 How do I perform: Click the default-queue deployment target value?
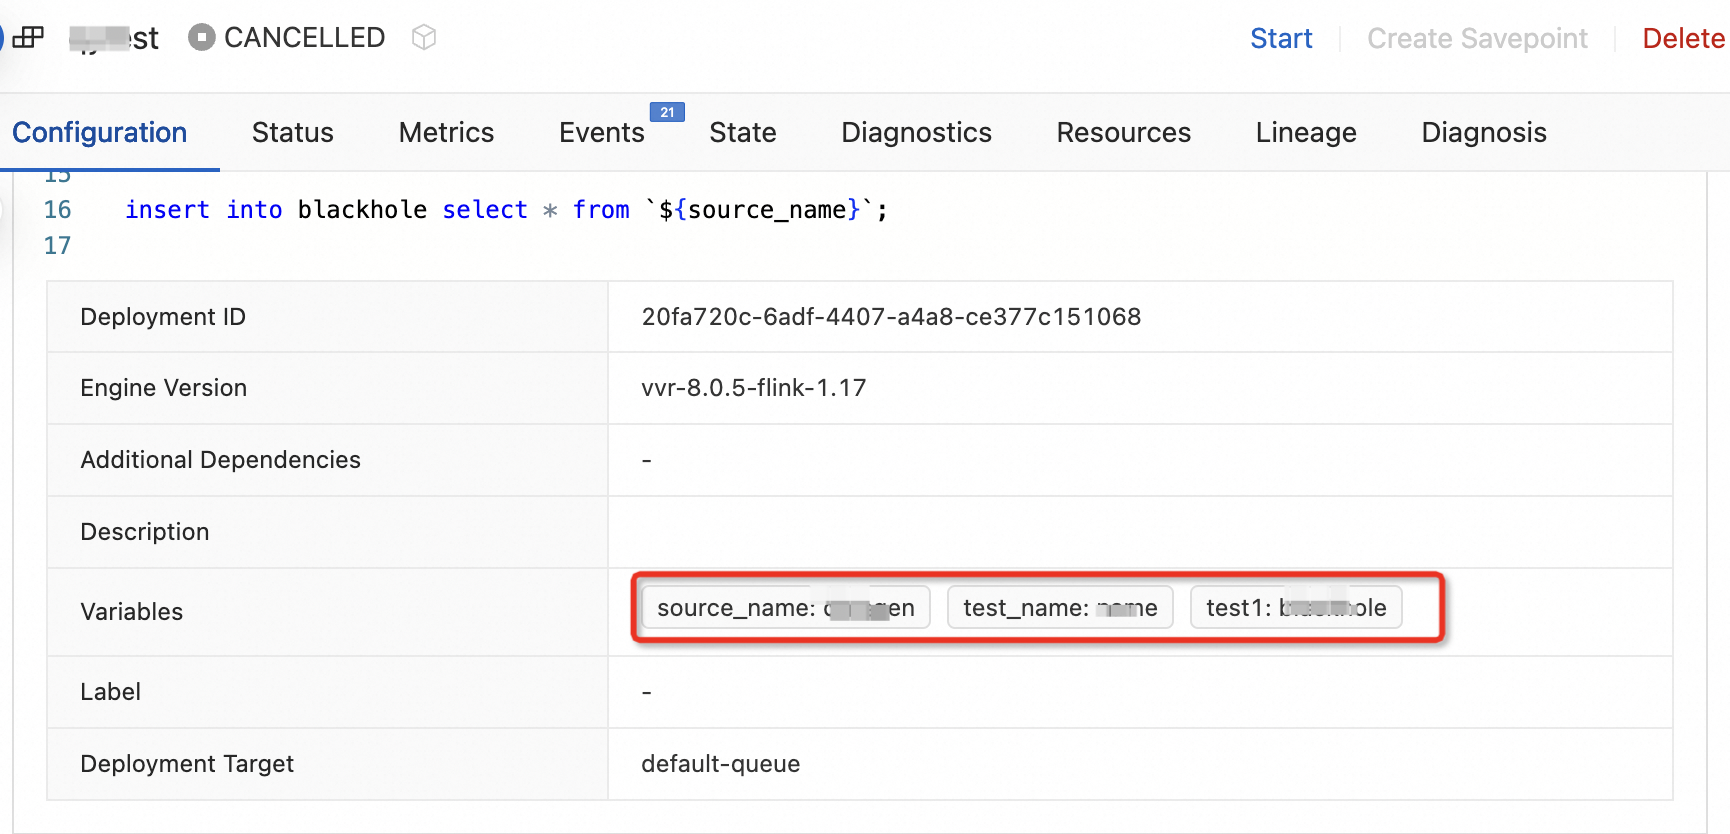(x=721, y=764)
